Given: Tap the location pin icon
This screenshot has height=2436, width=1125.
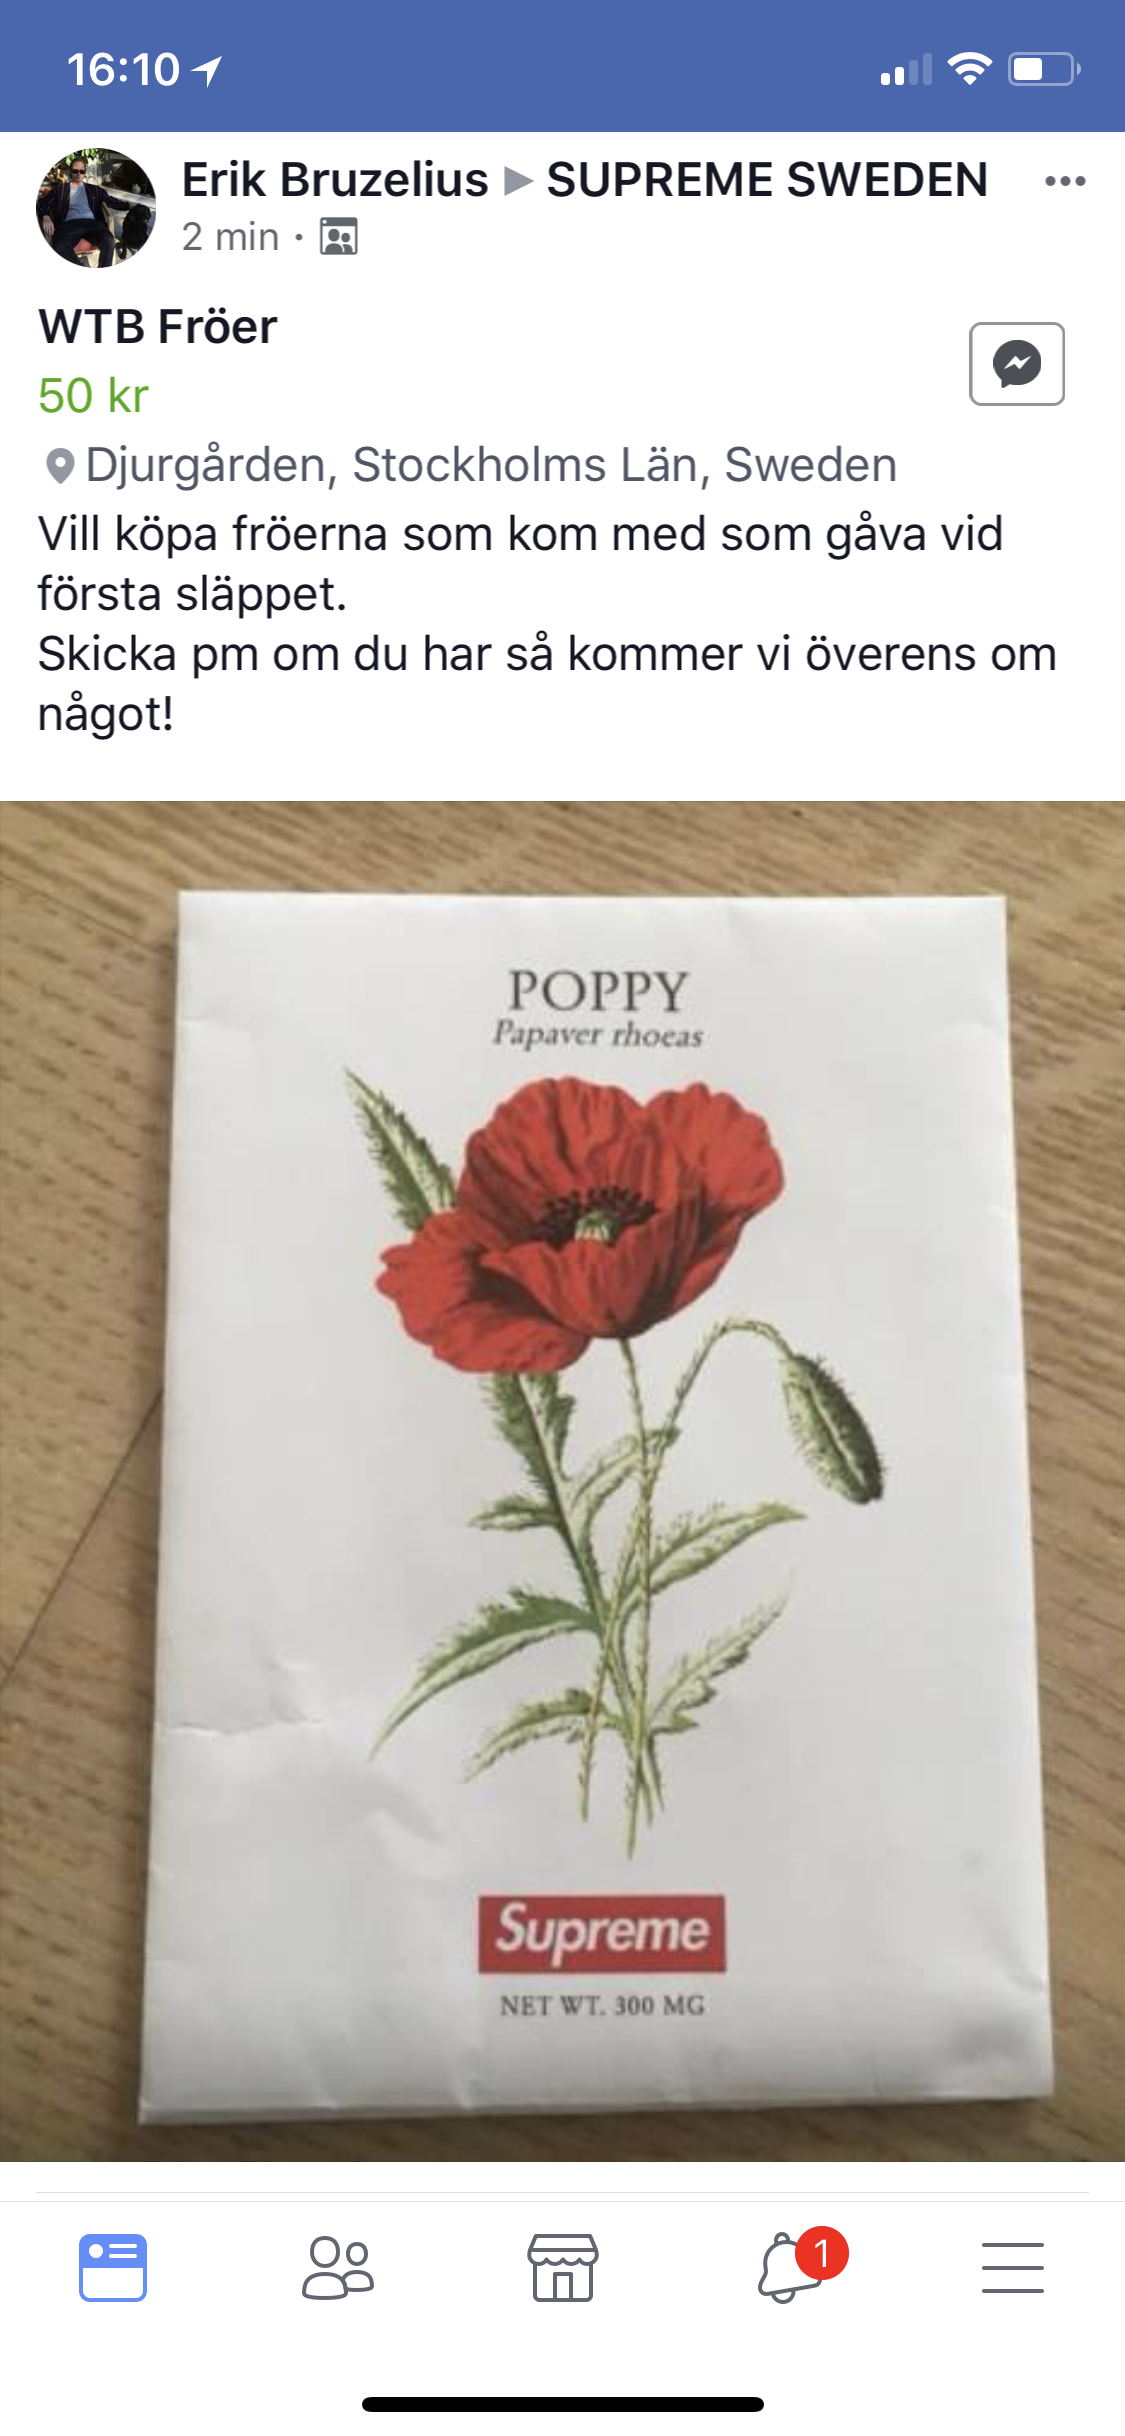Looking at the screenshot, I should click(60, 466).
